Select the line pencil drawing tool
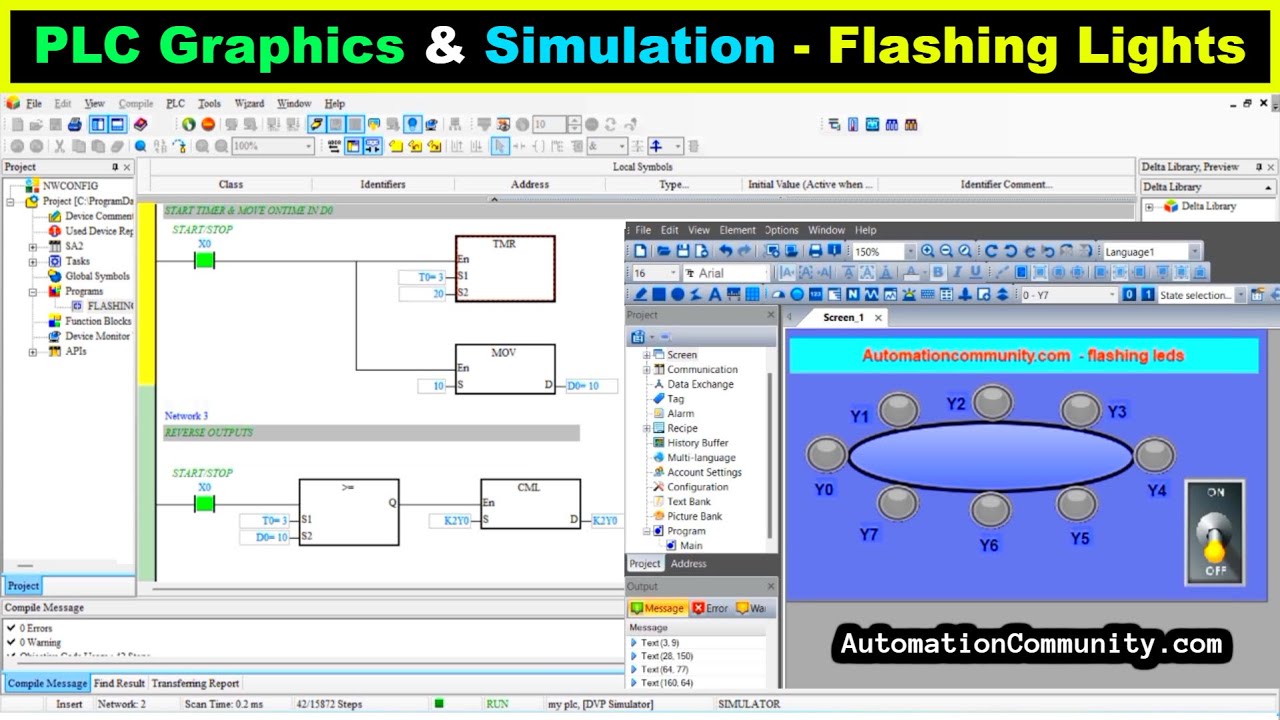Screen dimensions: 1280x720 (641, 294)
